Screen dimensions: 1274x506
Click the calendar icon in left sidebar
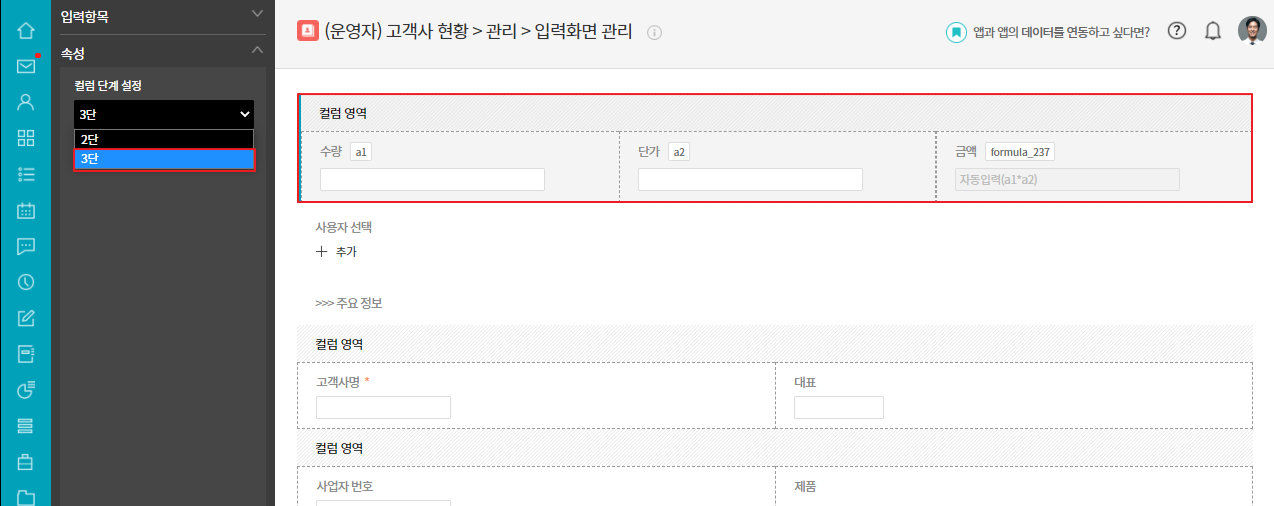point(26,210)
